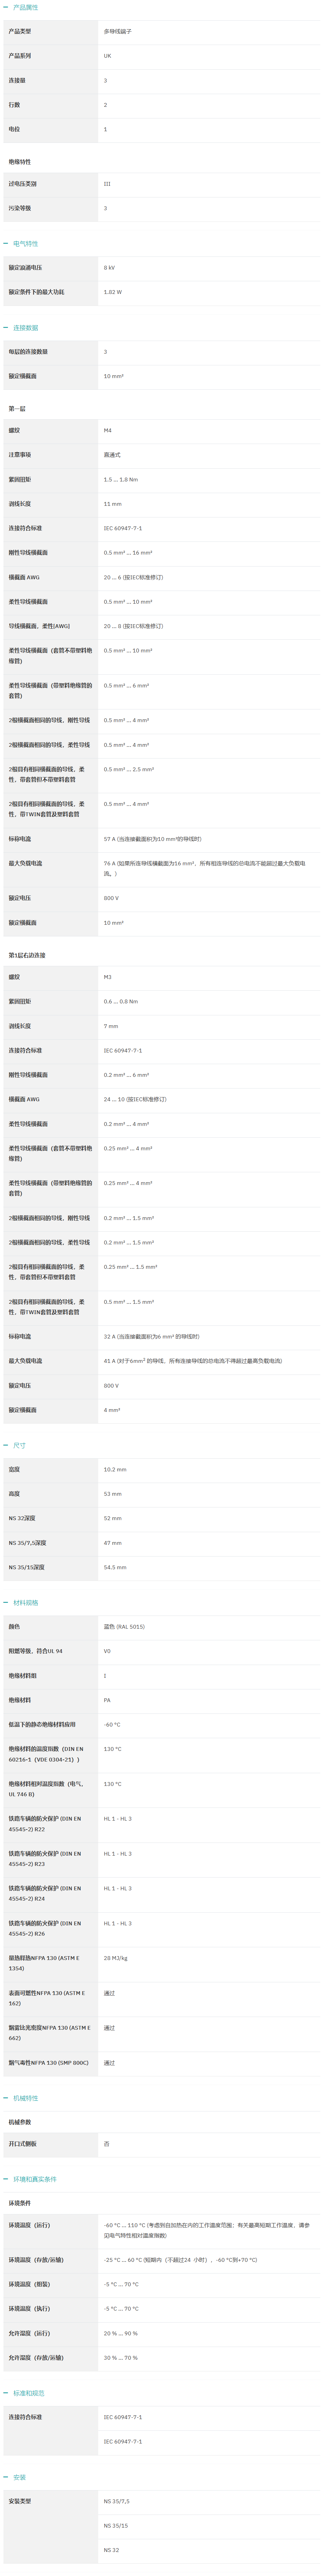This screenshot has height=2576, width=322.
Task: Click the stripping length value 11 mm
Action: pos(113,504)
